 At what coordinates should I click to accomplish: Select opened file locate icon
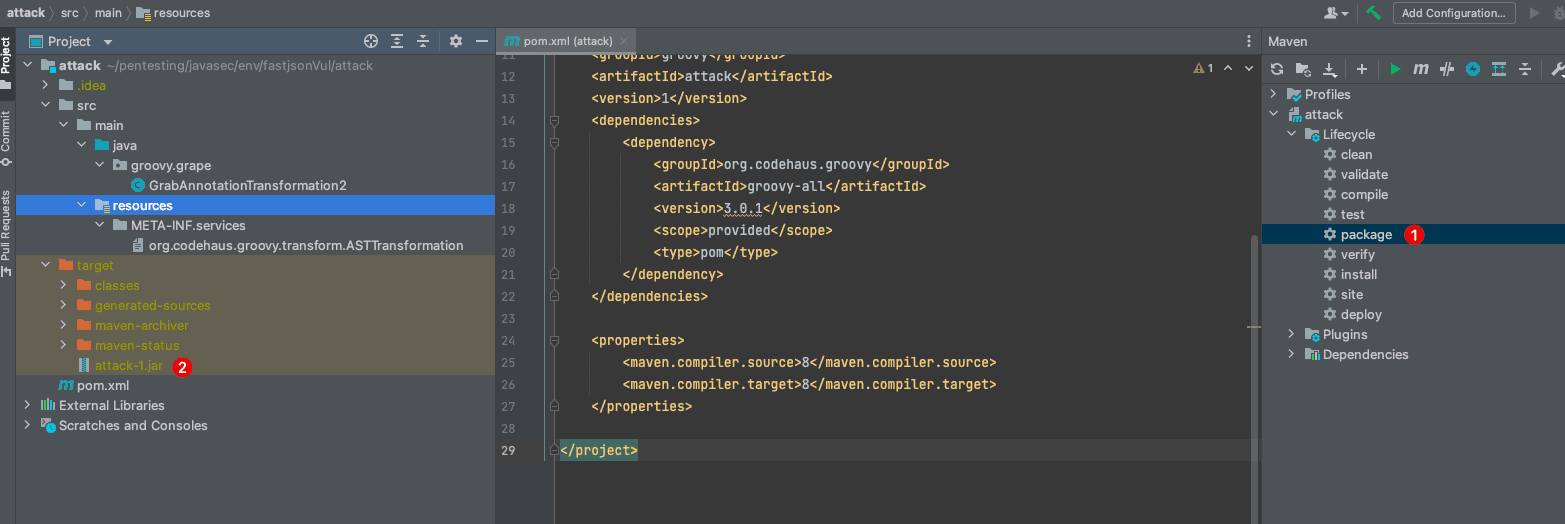[371, 41]
